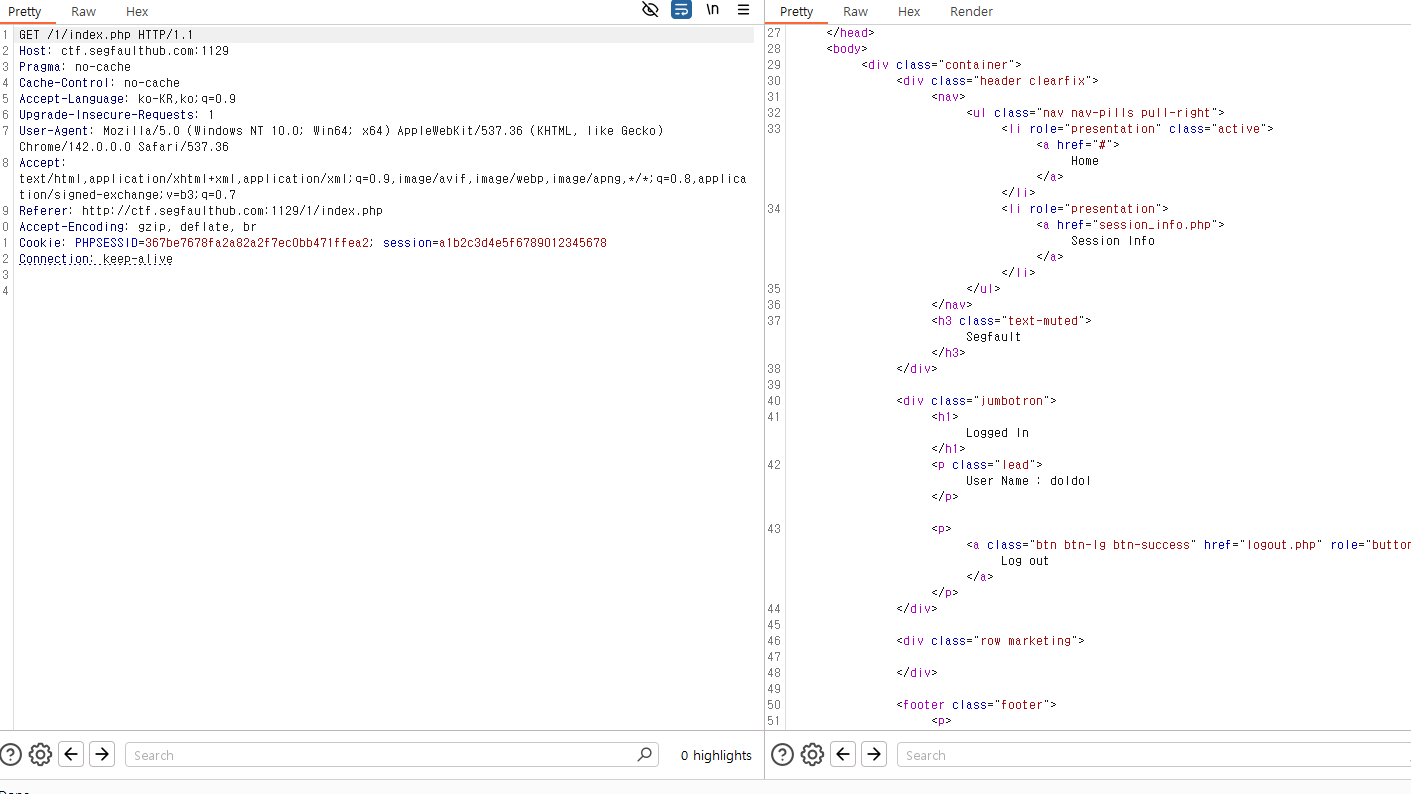Click the request panel help icon
The image size is (1411, 794).
(10, 755)
